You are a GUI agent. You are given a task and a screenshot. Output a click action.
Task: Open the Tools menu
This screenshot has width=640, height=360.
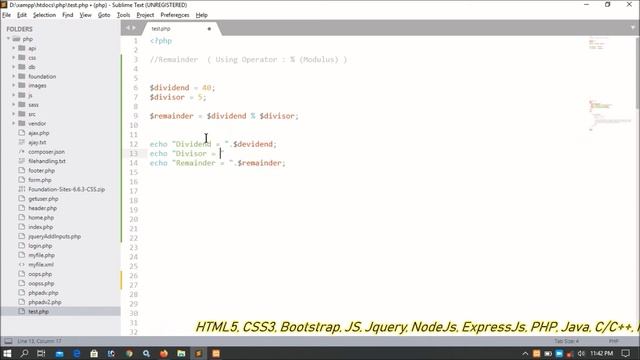[123, 15]
